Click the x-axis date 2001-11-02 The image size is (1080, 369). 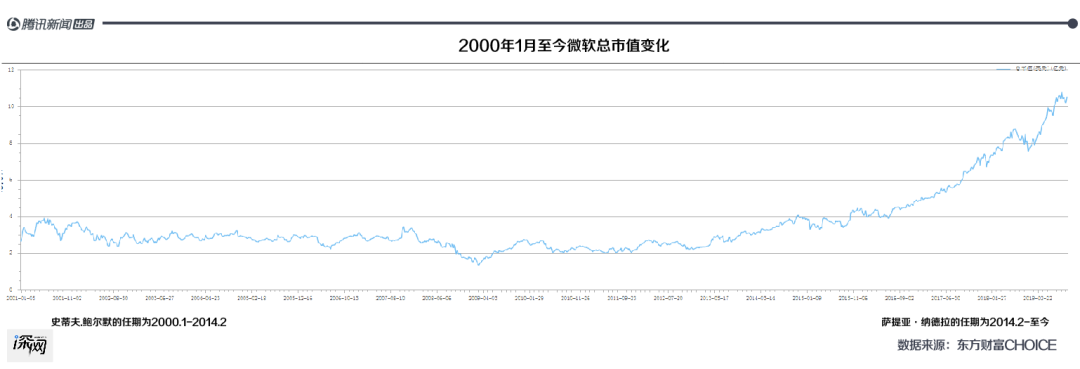click(67, 298)
